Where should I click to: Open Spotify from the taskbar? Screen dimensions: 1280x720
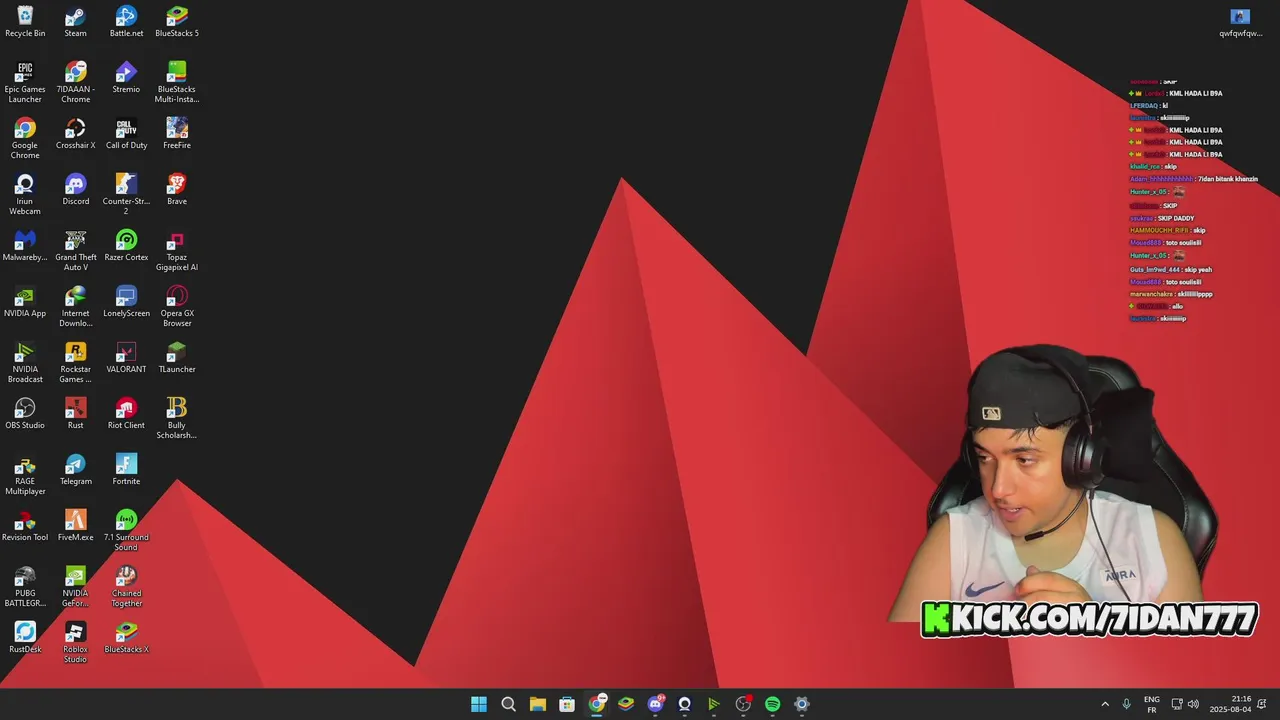(x=772, y=704)
